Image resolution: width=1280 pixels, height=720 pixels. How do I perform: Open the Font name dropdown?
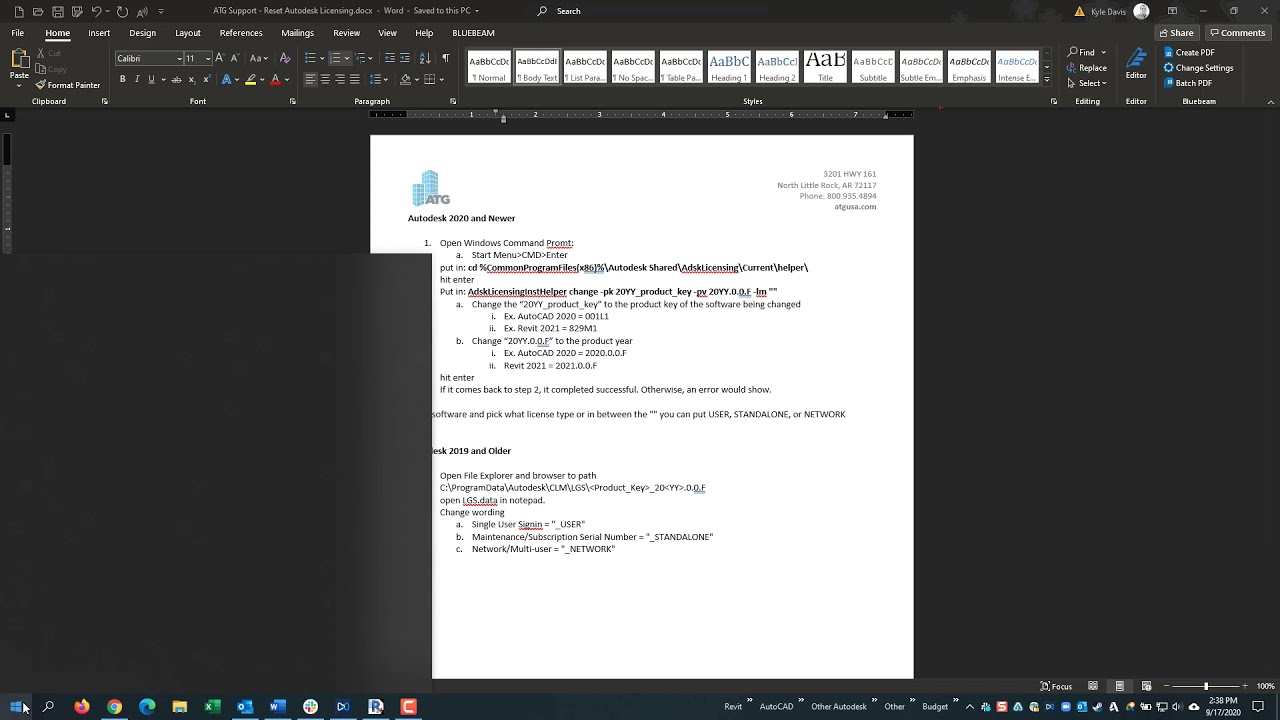[x=178, y=58]
